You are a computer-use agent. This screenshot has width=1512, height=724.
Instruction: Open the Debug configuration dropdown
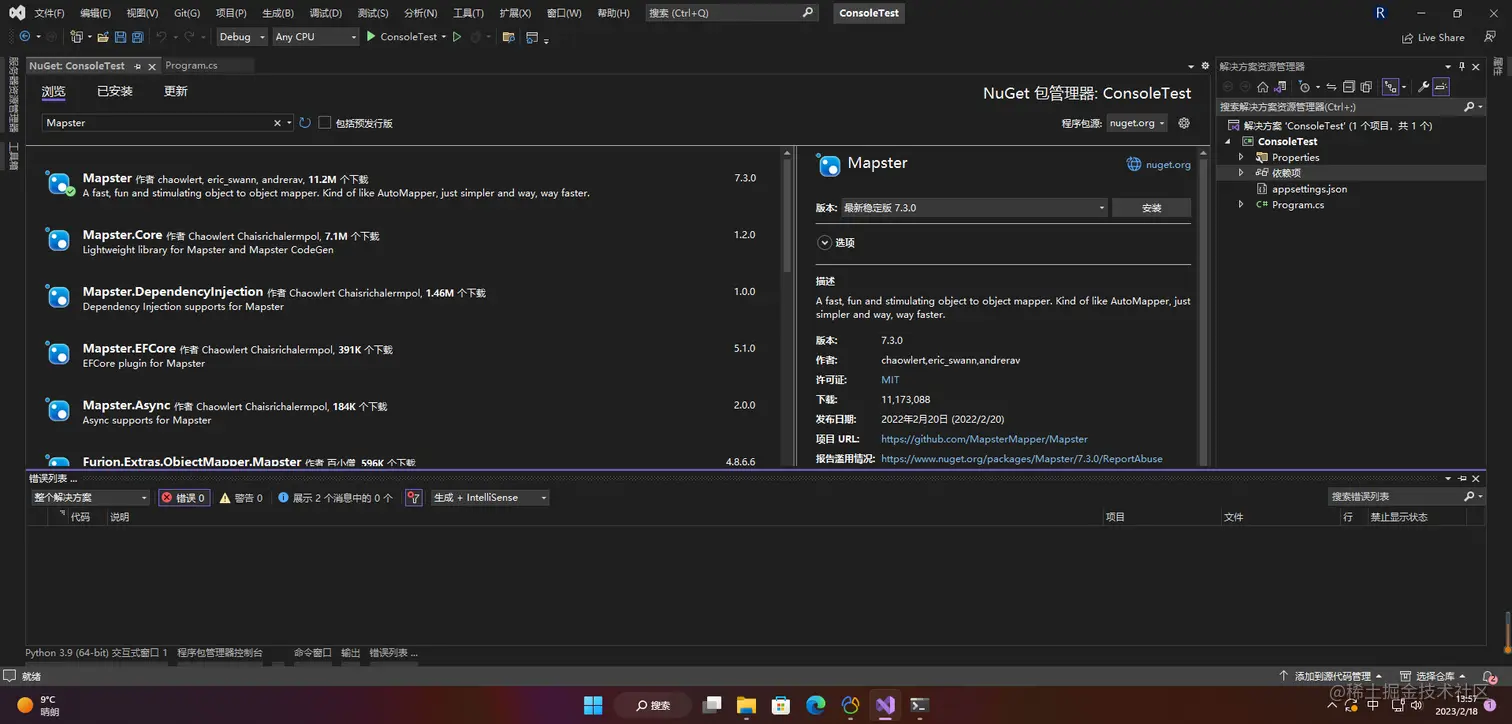coord(242,37)
